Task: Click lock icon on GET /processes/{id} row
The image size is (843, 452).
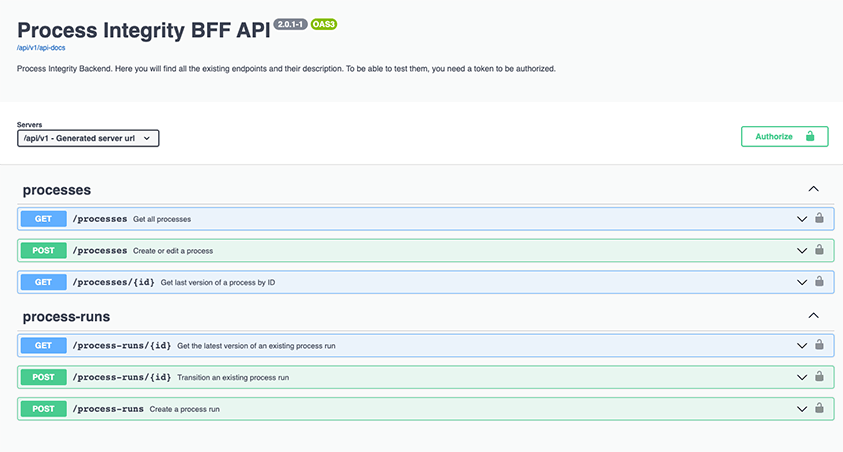Action: point(819,281)
